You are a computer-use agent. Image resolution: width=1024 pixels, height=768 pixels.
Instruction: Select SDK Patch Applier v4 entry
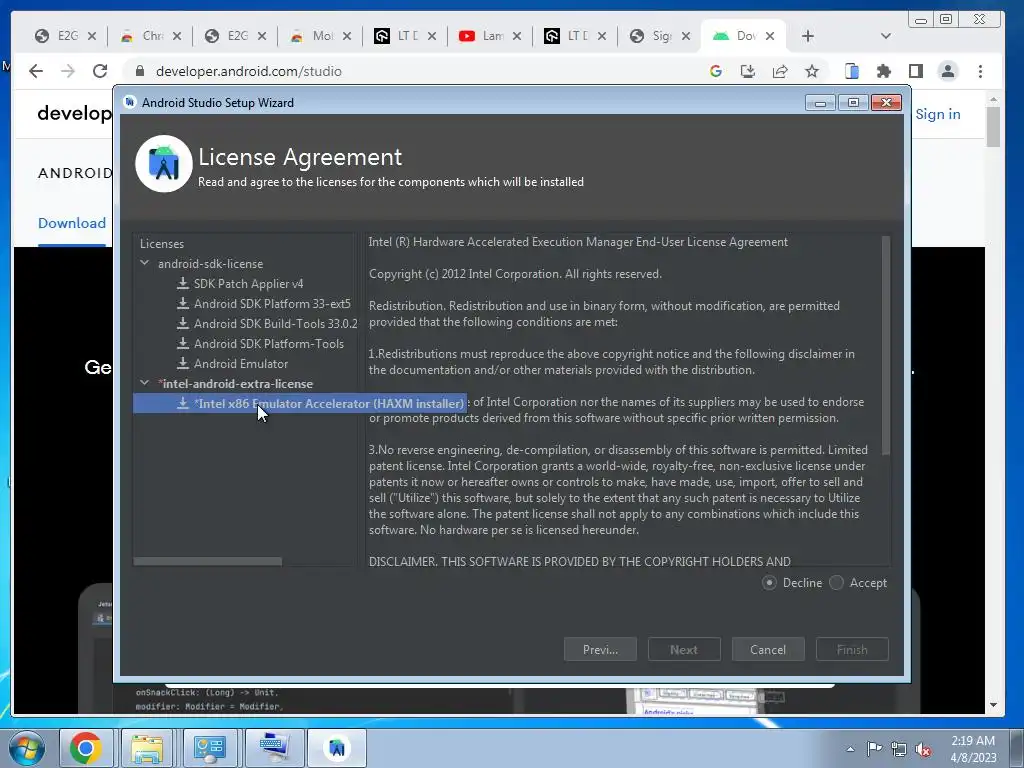(248, 283)
